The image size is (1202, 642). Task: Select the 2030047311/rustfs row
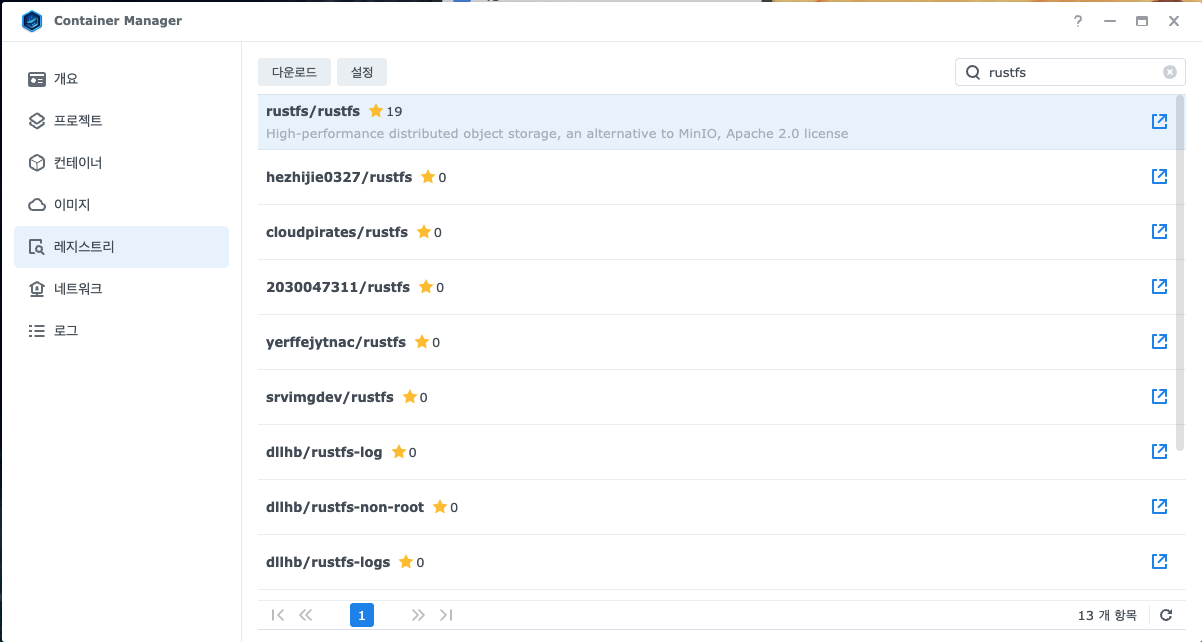tap(716, 287)
